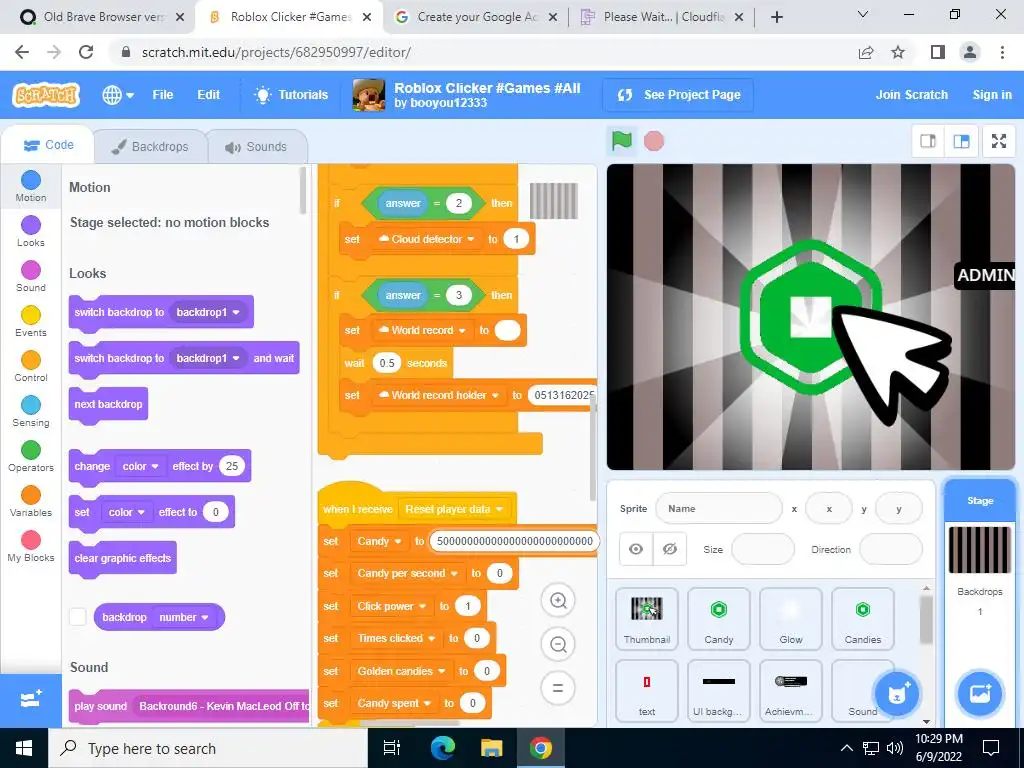The width and height of the screenshot is (1024, 768).
Task: Open backdrop1 dropdown in 'and wait' block
Action: pos(207,358)
